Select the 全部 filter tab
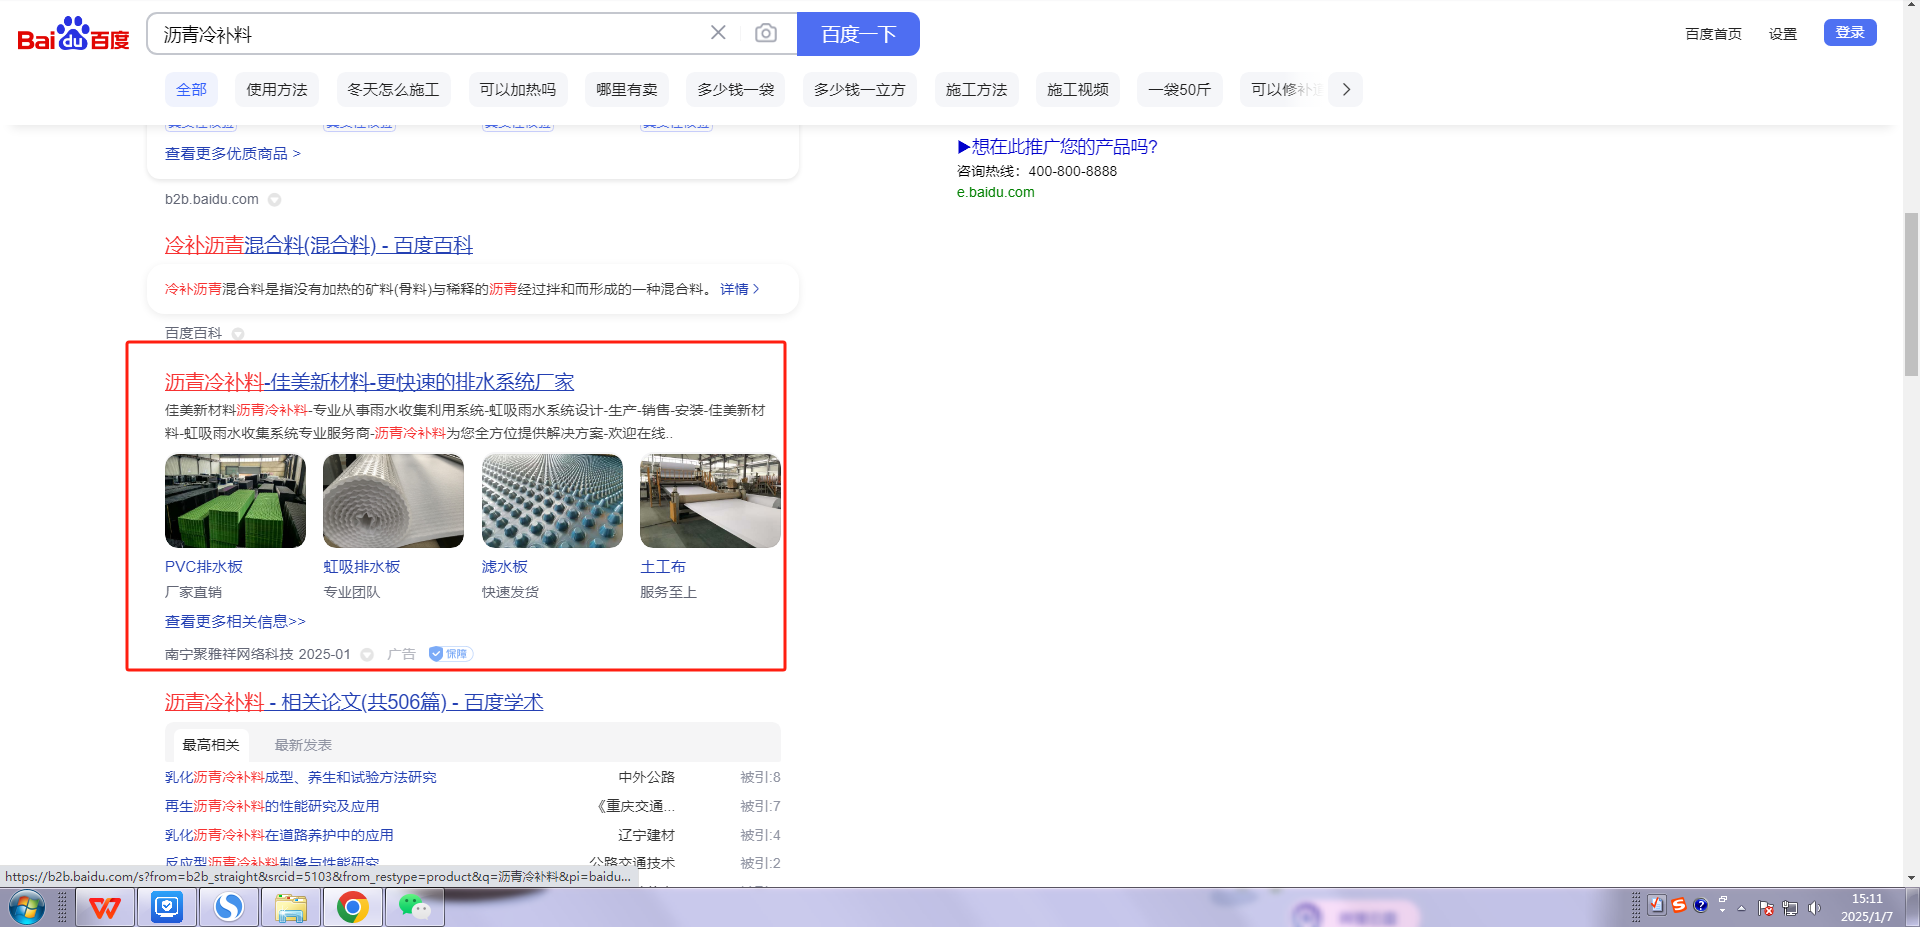 191,90
